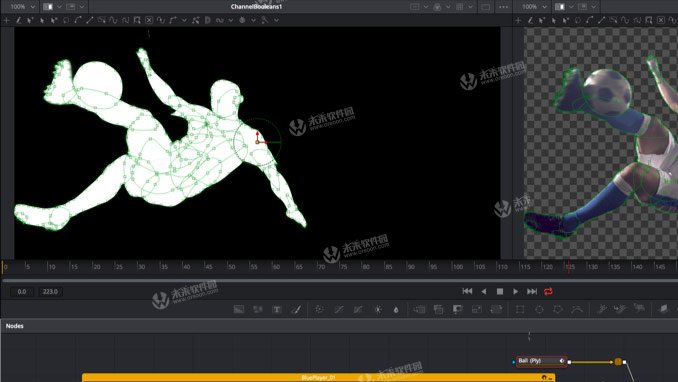678x382 pixels.
Task: Add a Polygon mask from toolbar
Action: click(x=558, y=309)
